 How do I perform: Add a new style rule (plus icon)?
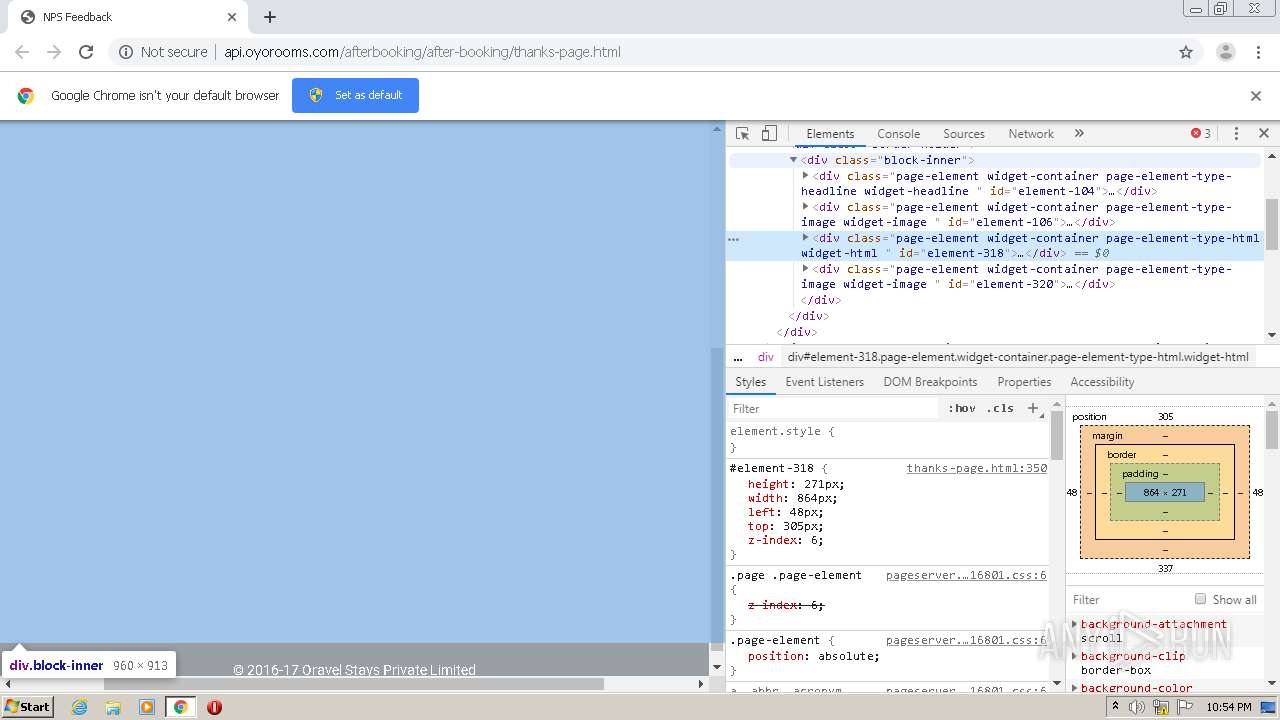coord(1033,408)
